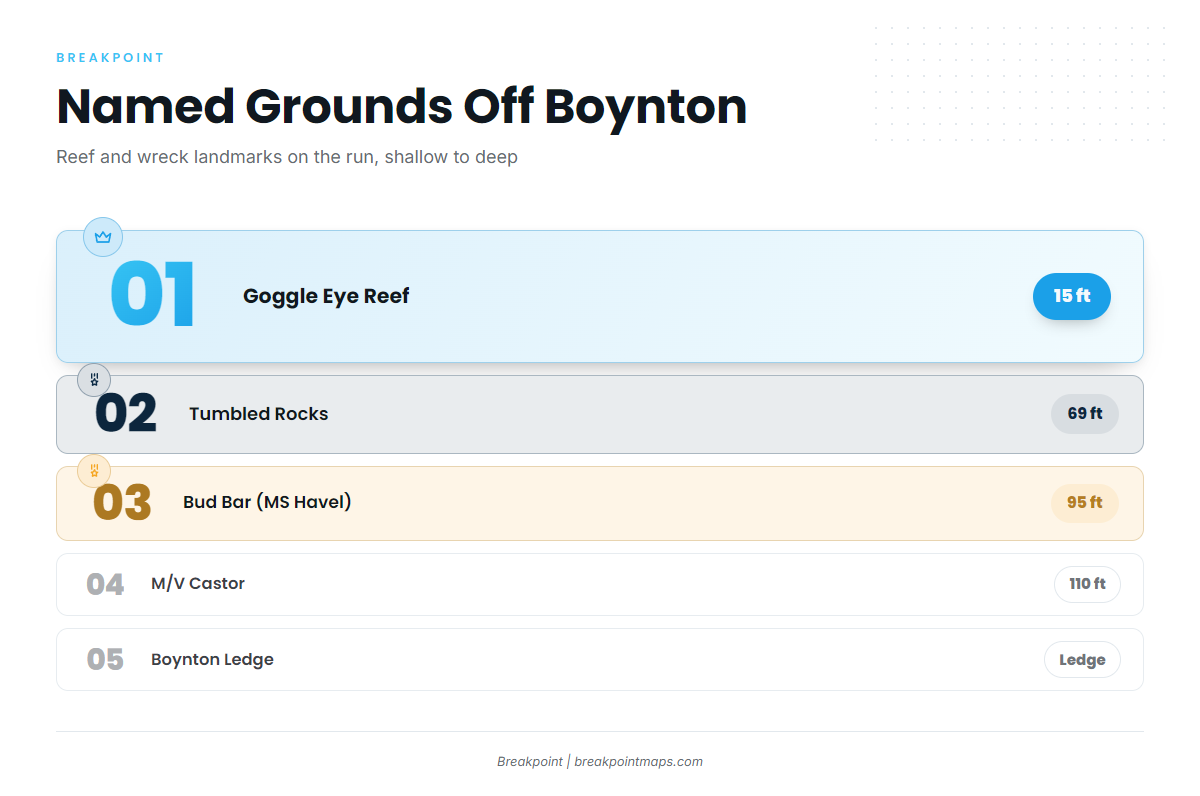Select the "15 ft" depth pill
This screenshot has width=1200, height=796.
(x=1072, y=296)
